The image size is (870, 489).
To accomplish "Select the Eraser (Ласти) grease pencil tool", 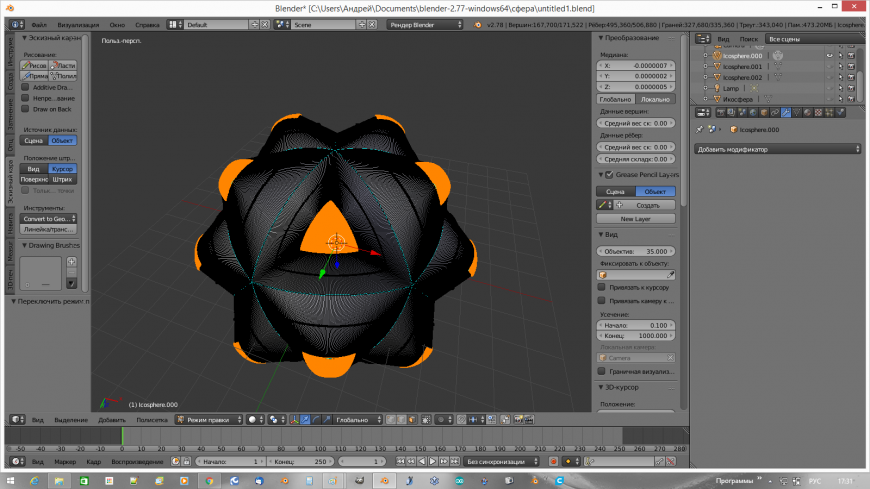I will pyautogui.click(x=63, y=65).
